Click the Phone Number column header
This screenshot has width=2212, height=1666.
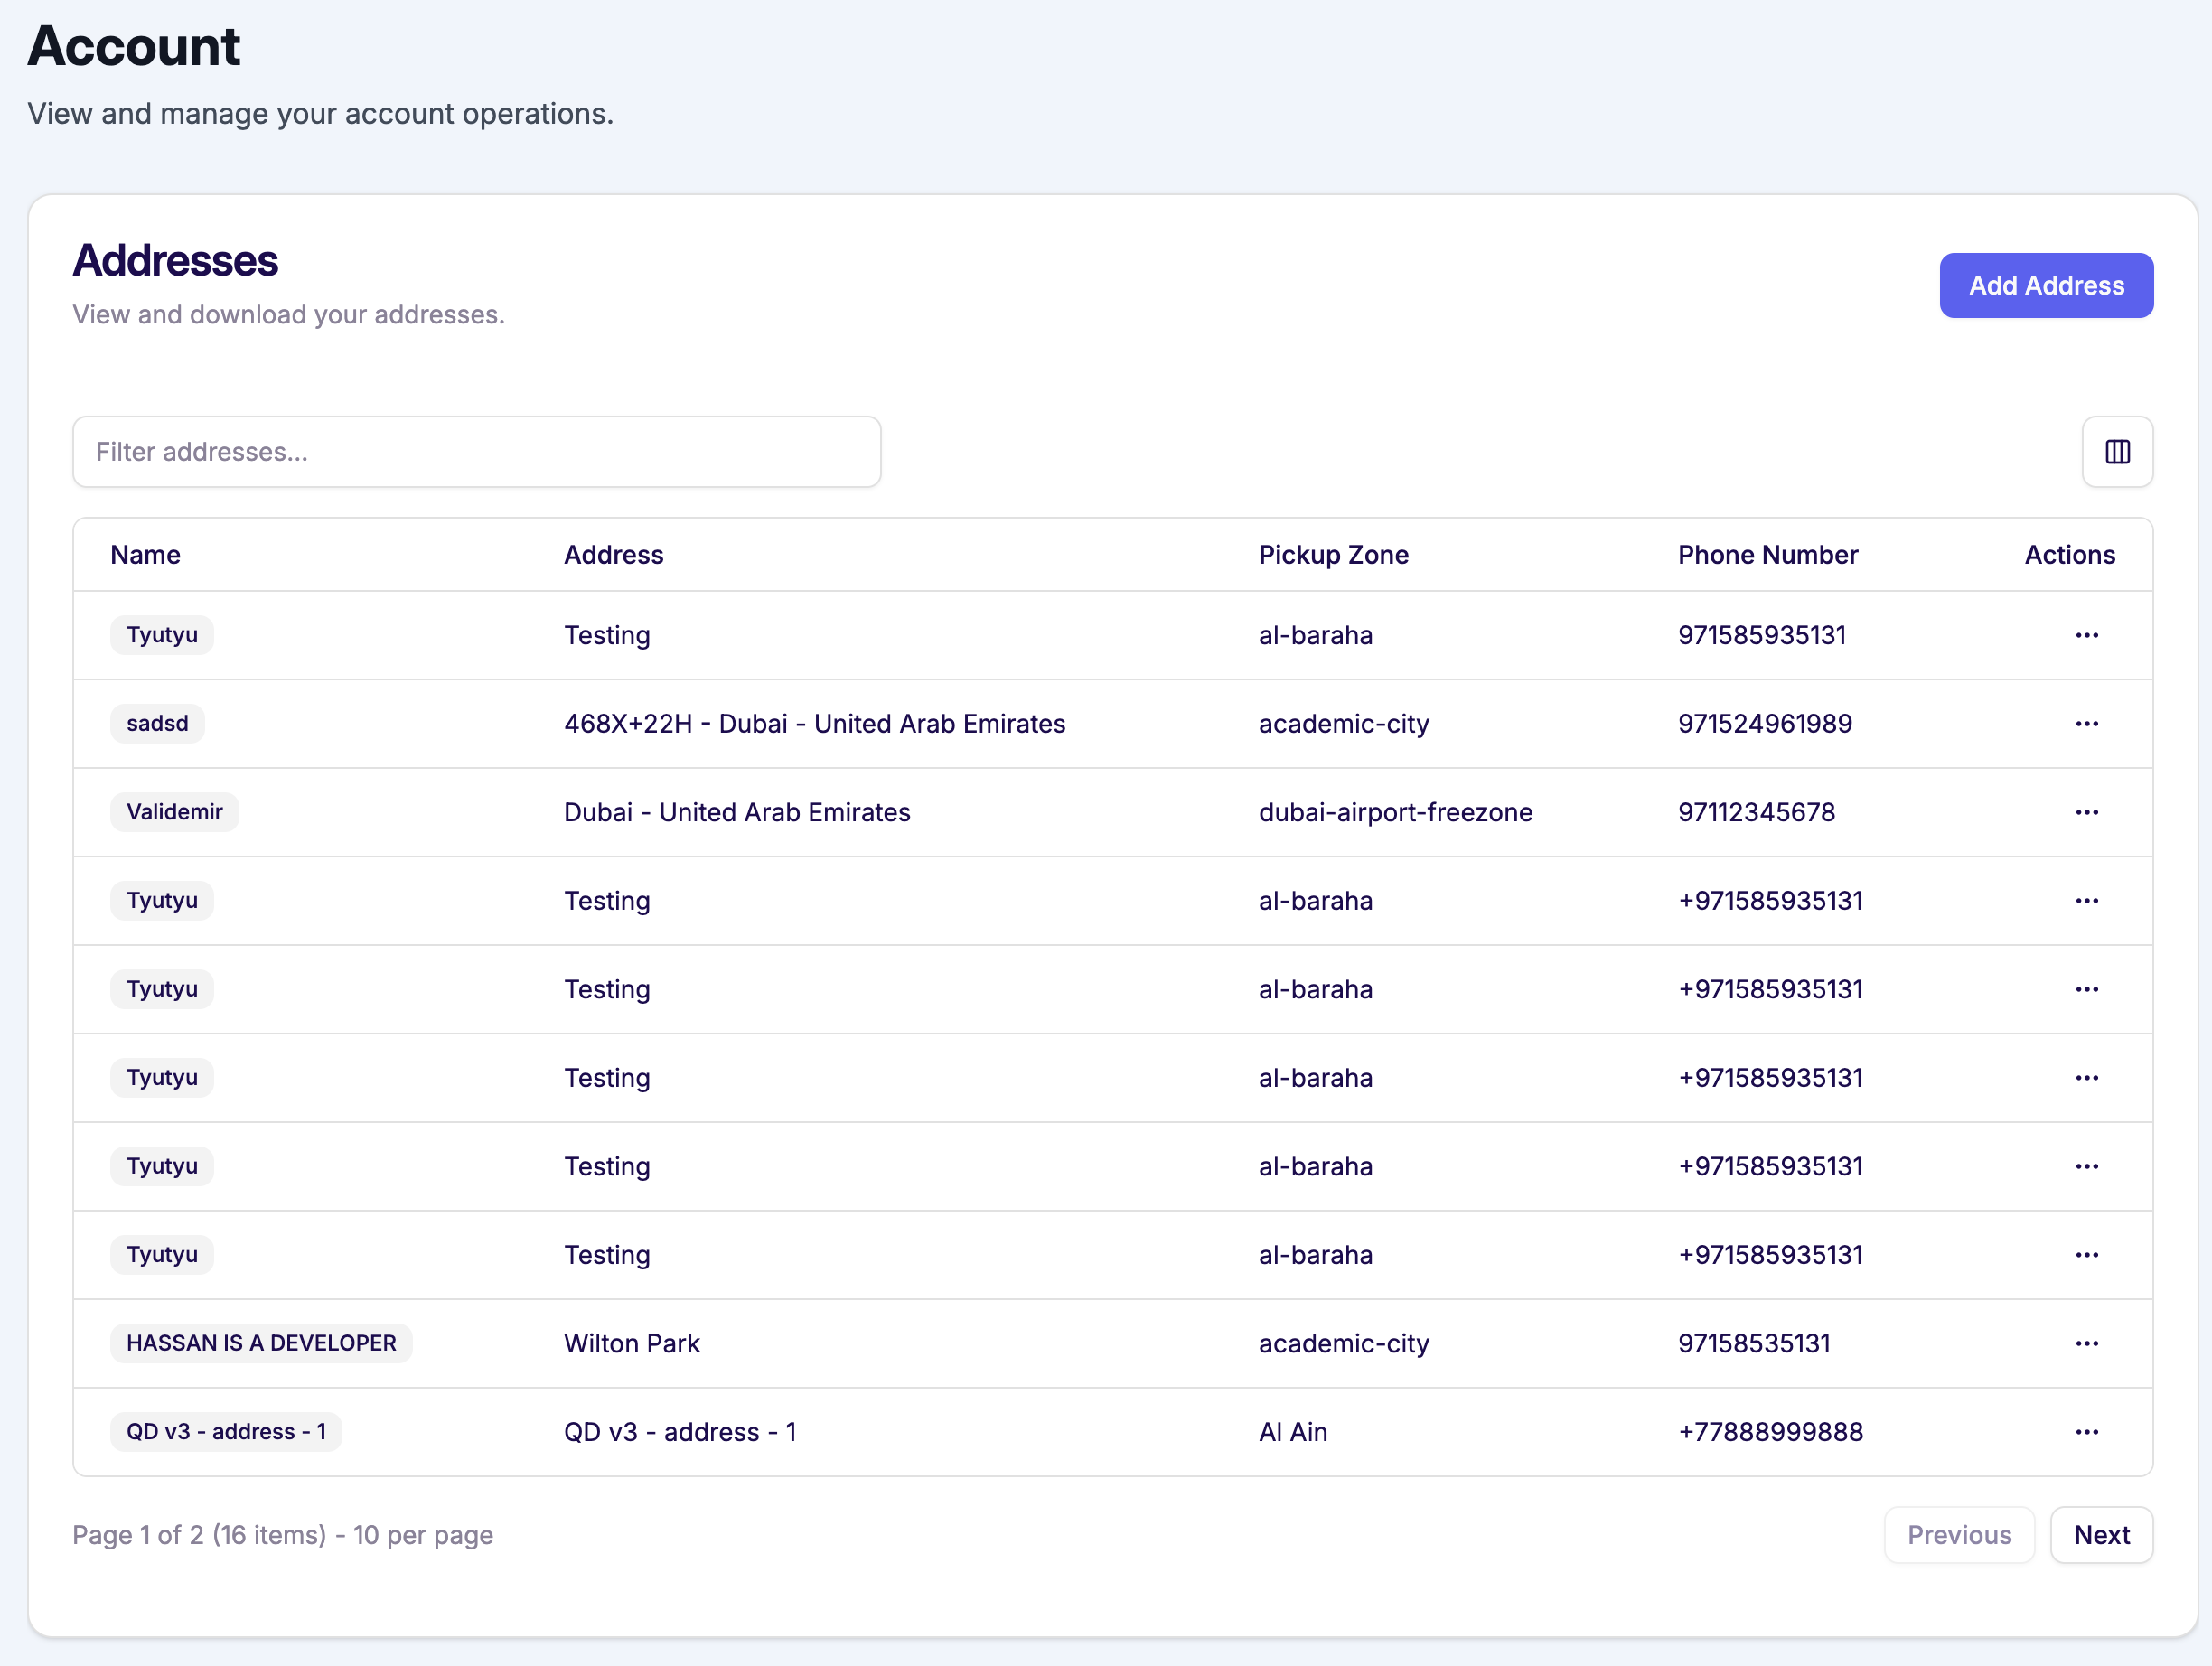coord(1767,555)
